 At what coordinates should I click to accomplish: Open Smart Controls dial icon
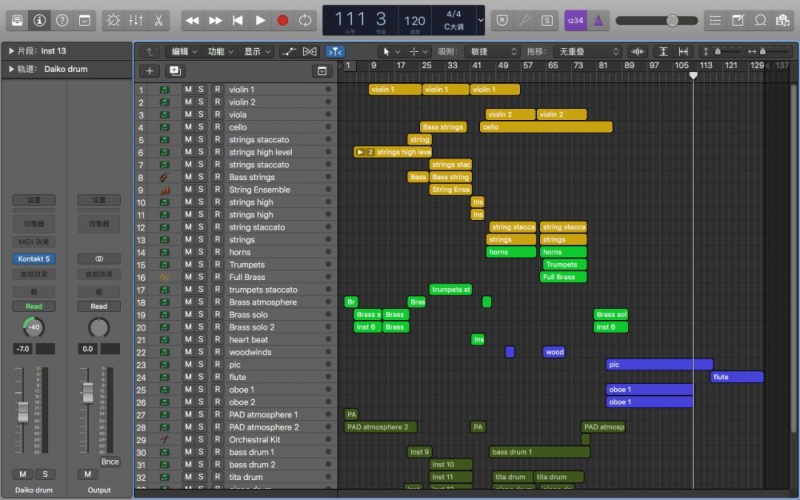point(113,20)
